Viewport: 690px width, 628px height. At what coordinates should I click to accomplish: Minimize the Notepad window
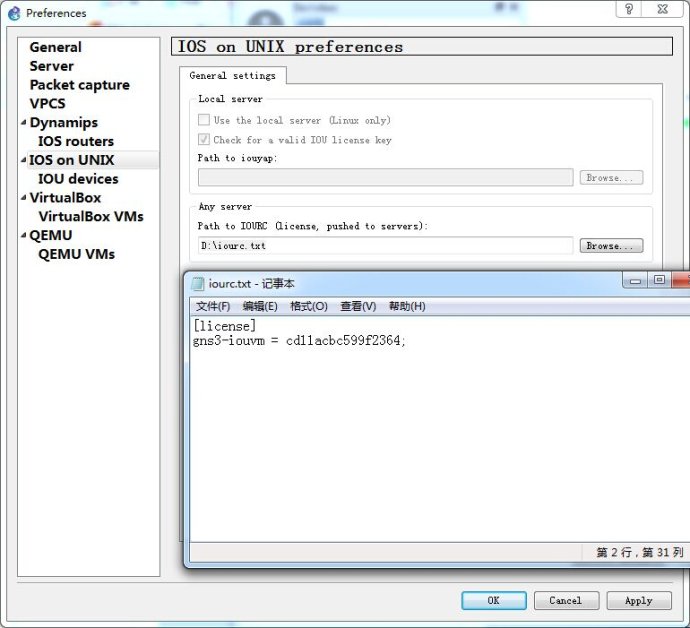point(635,280)
